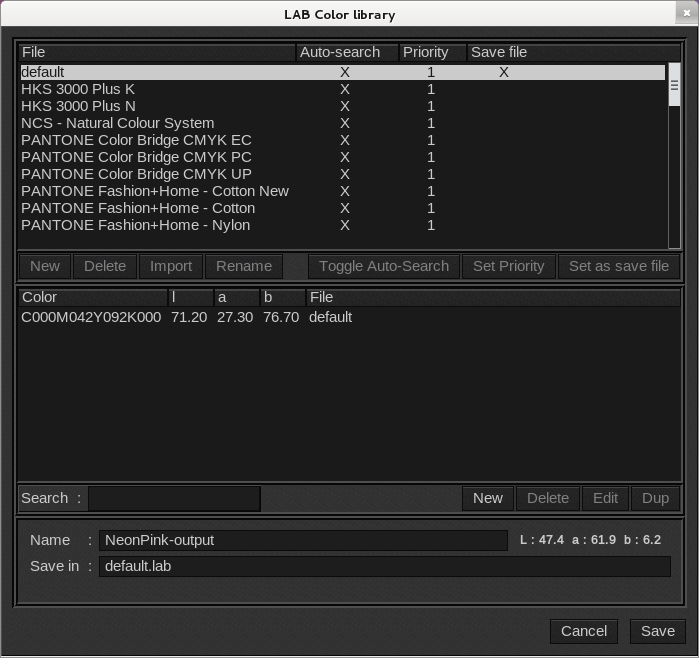Select PANTONE Fashion+Home - Nylon entry

tap(135, 225)
